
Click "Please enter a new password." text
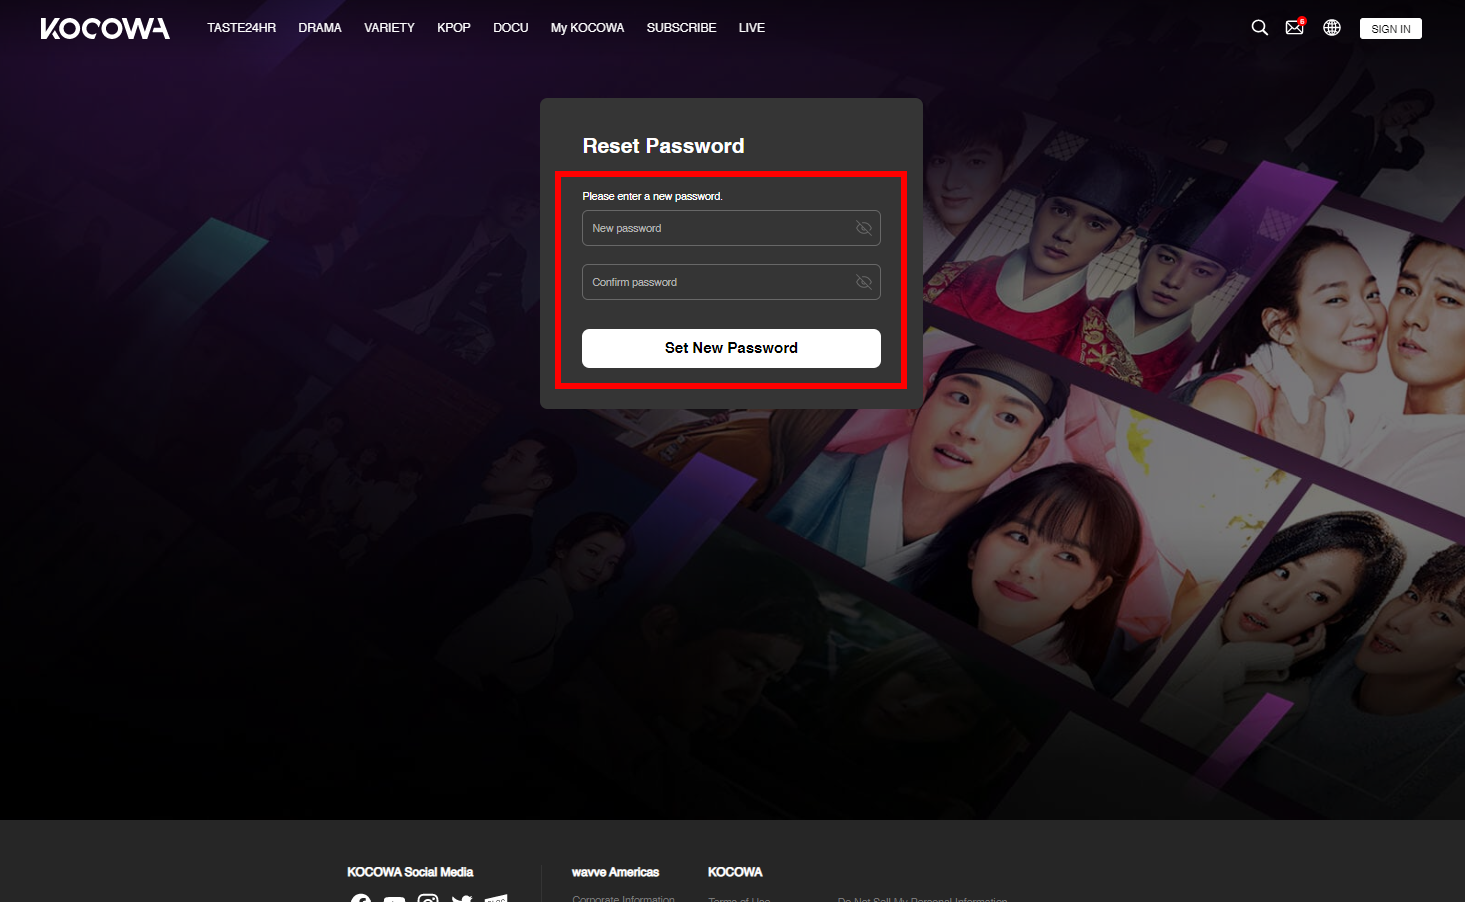[652, 196]
